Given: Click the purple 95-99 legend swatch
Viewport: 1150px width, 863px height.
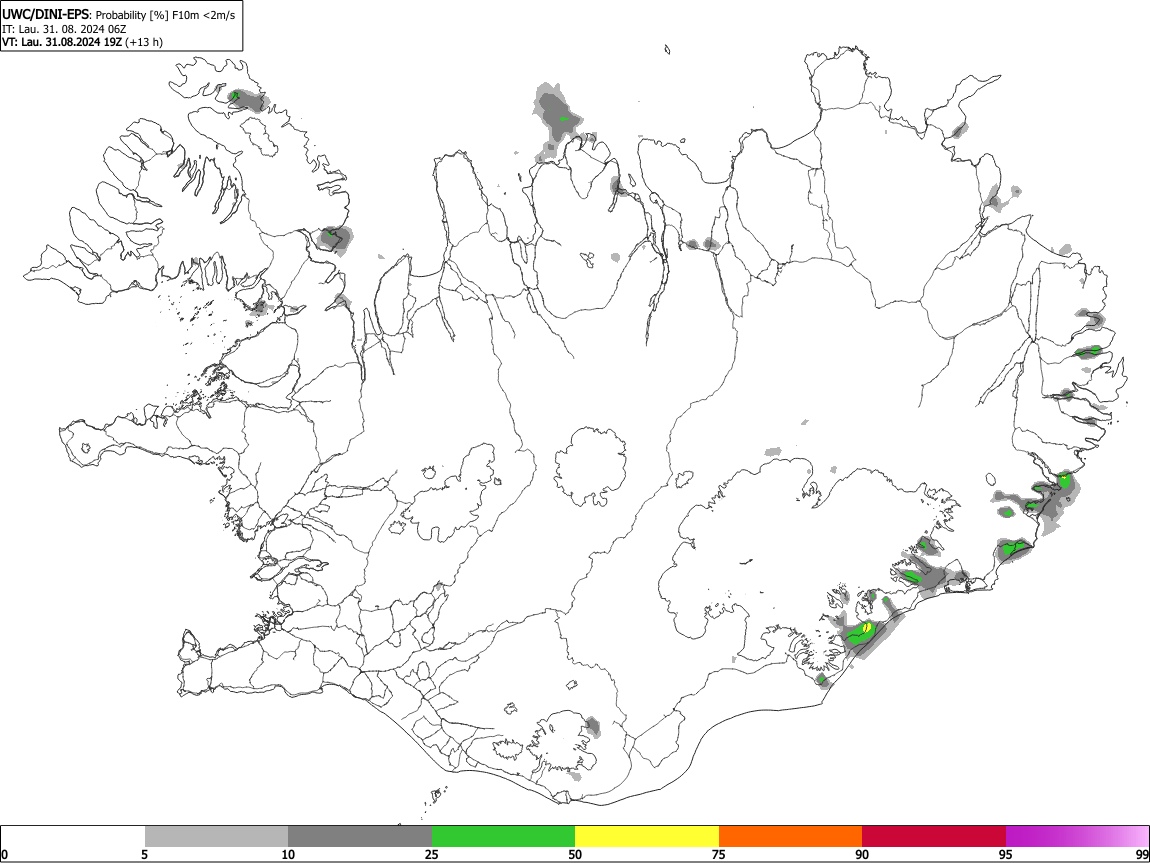Looking at the screenshot, I should pos(1077,836).
